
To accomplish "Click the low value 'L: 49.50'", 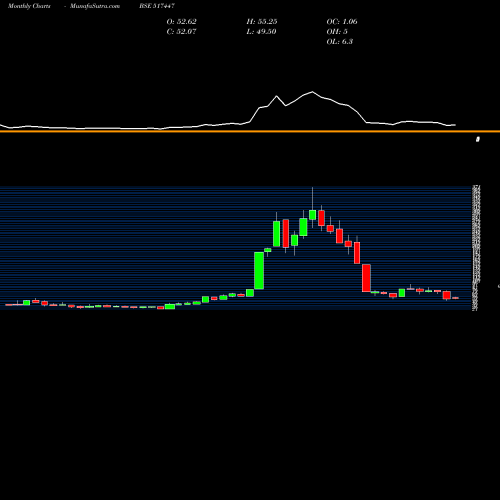I will click(261, 32).
